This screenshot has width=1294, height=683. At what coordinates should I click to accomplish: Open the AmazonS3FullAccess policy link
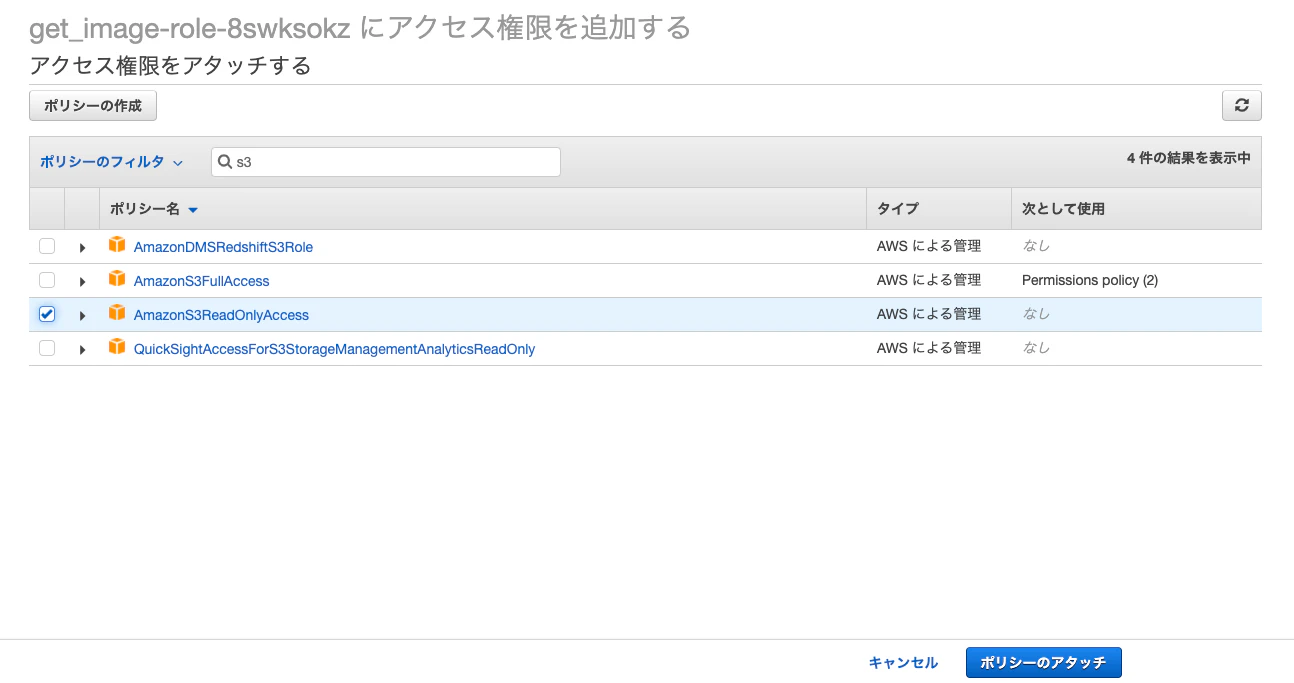[x=199, y=280]
